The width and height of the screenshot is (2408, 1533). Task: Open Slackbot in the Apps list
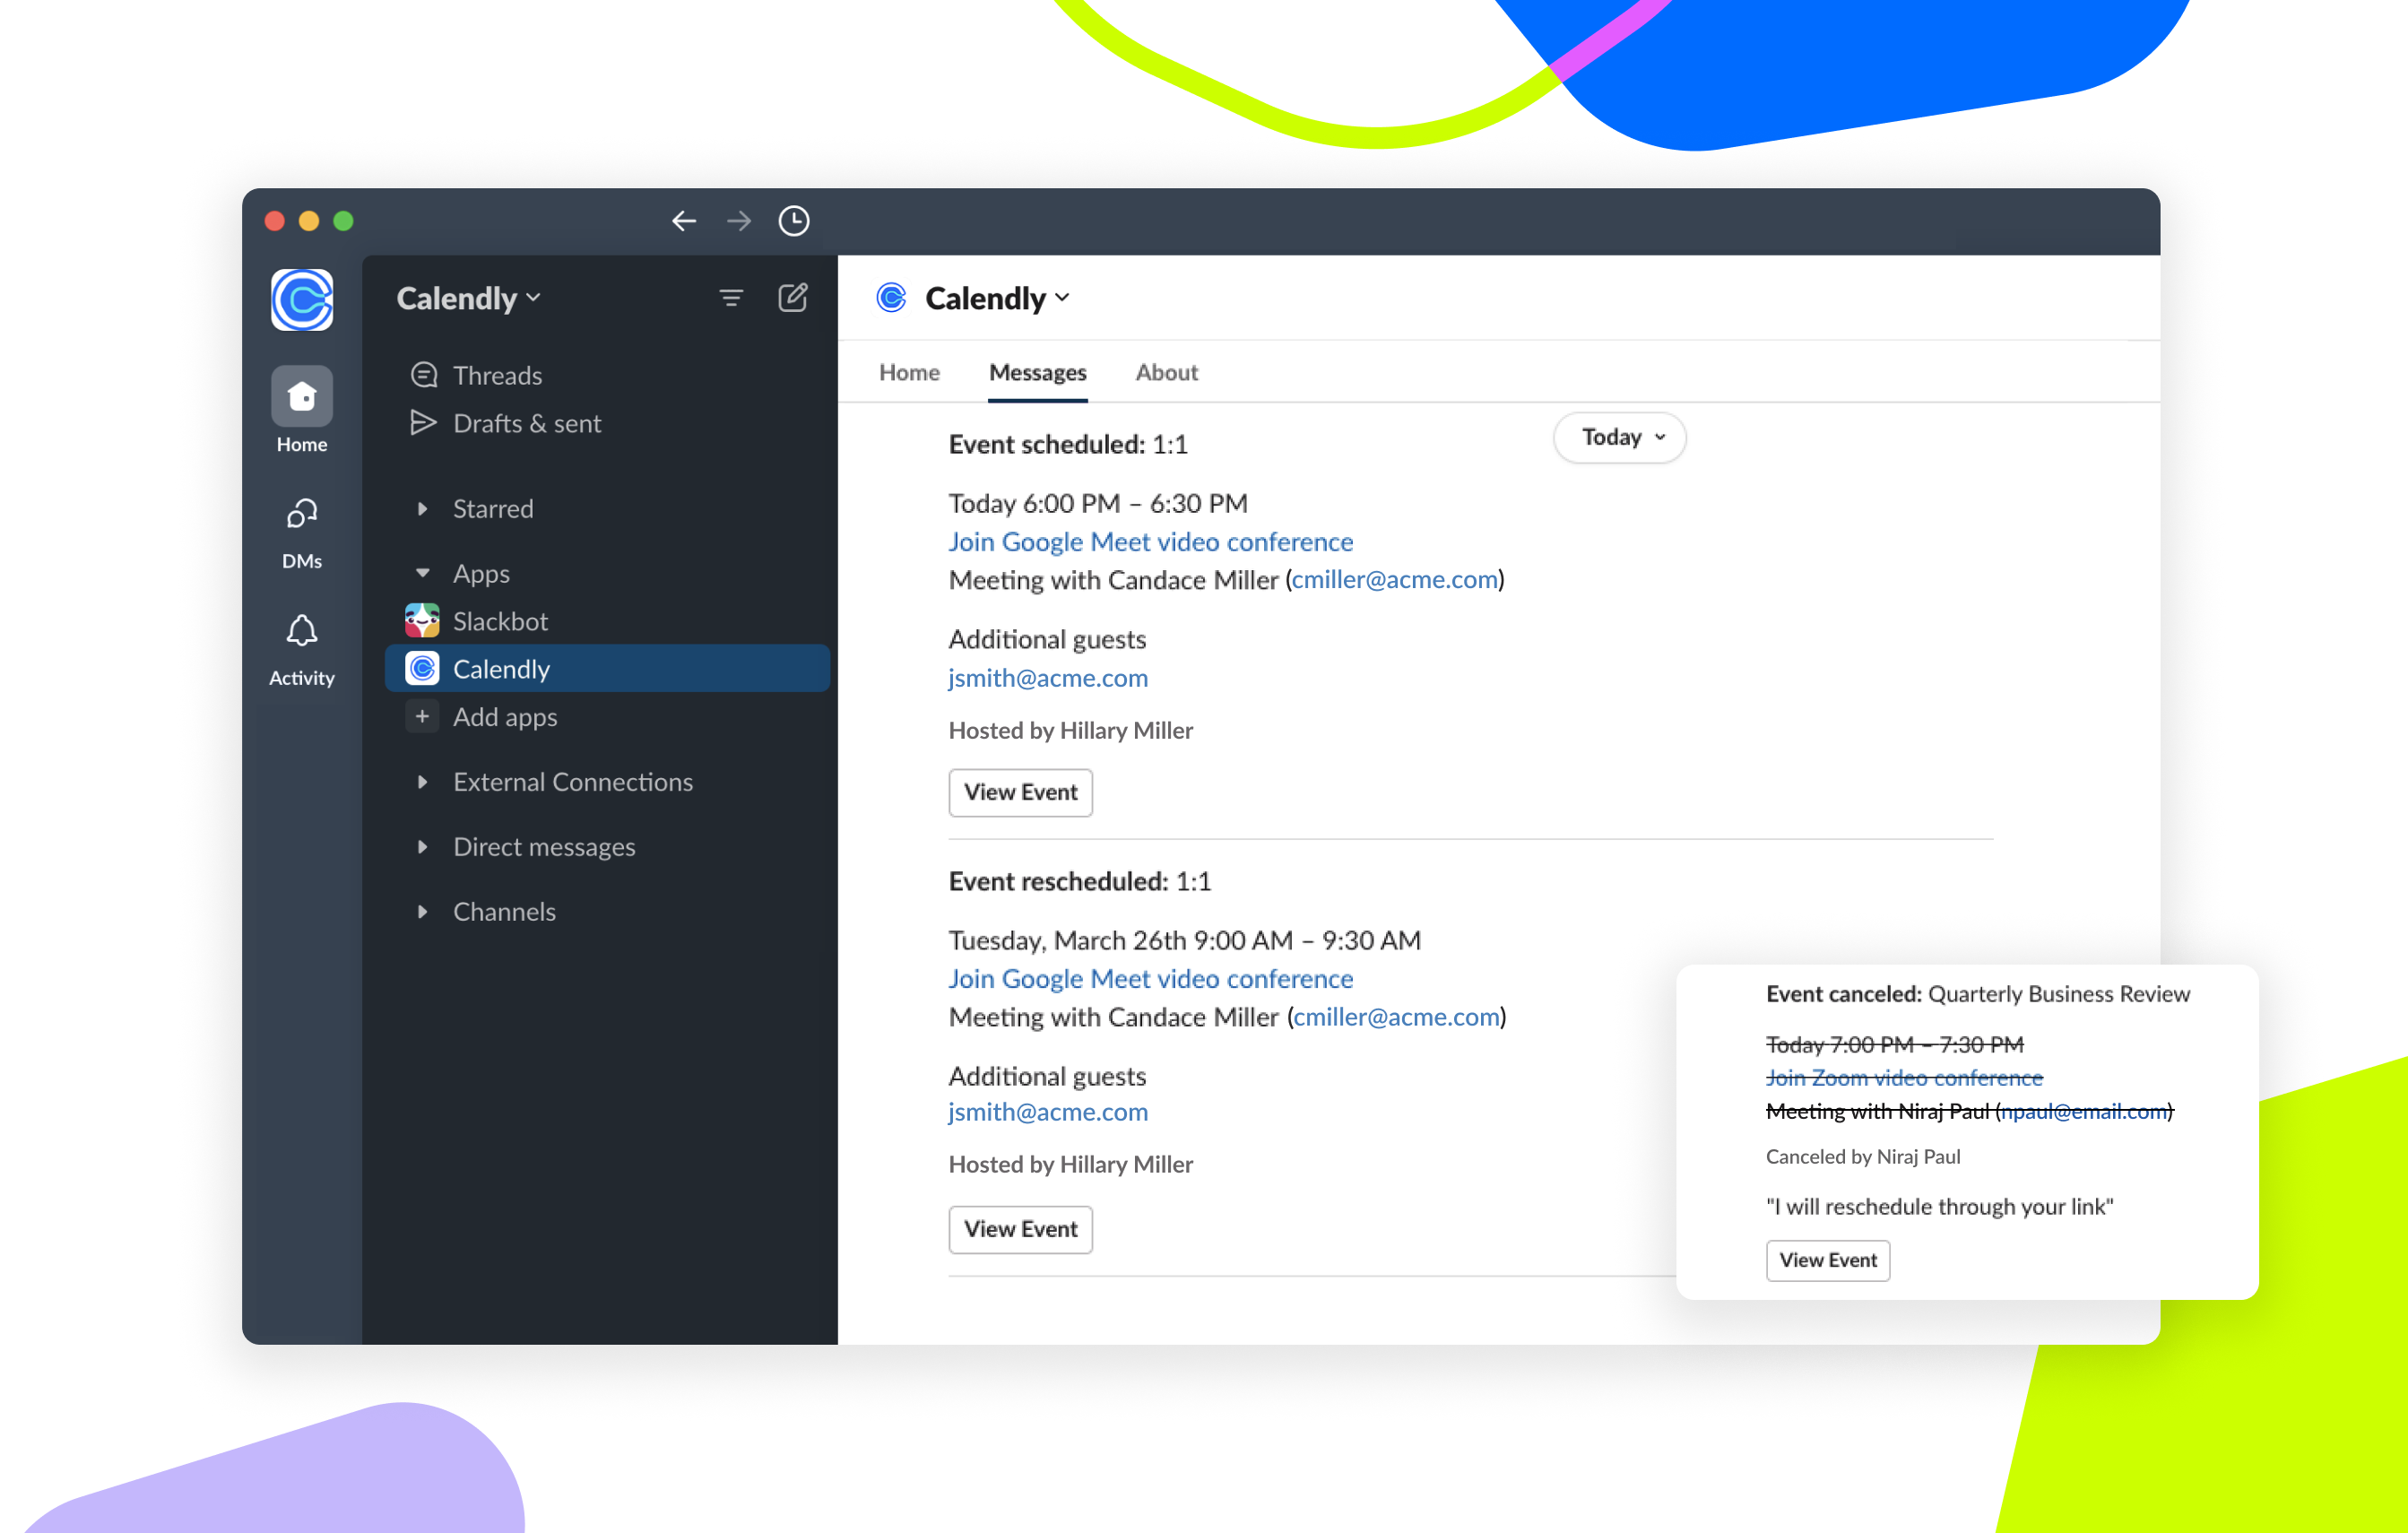(x=500, y=621)
